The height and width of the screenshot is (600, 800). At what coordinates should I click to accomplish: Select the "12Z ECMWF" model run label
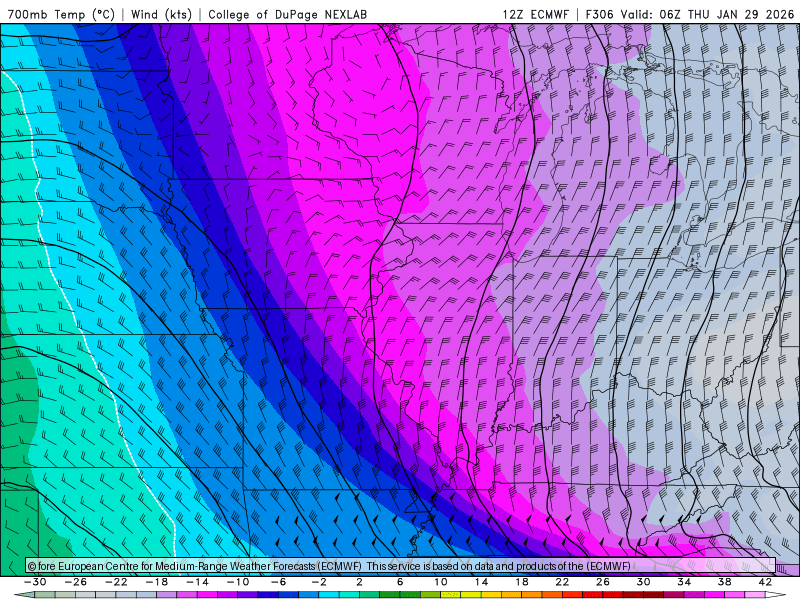(x=535, y=14)
